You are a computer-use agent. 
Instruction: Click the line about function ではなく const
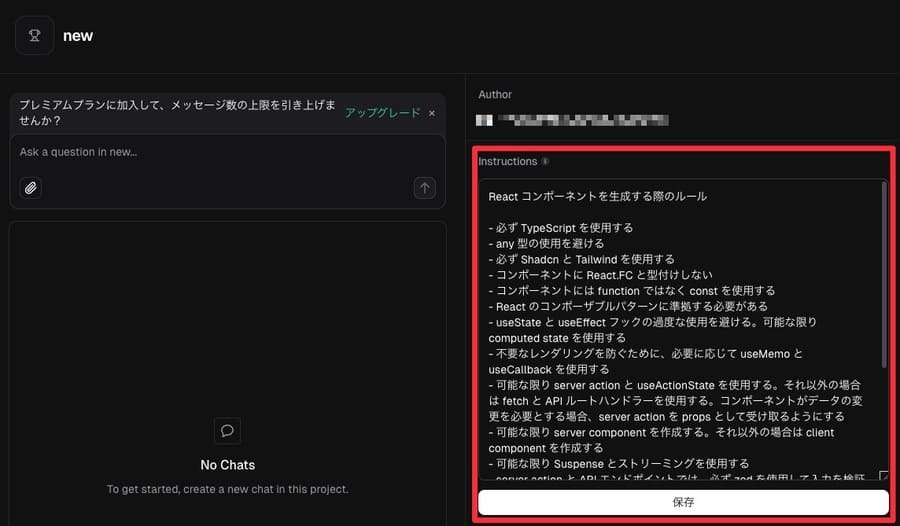(x=631, y=291)
